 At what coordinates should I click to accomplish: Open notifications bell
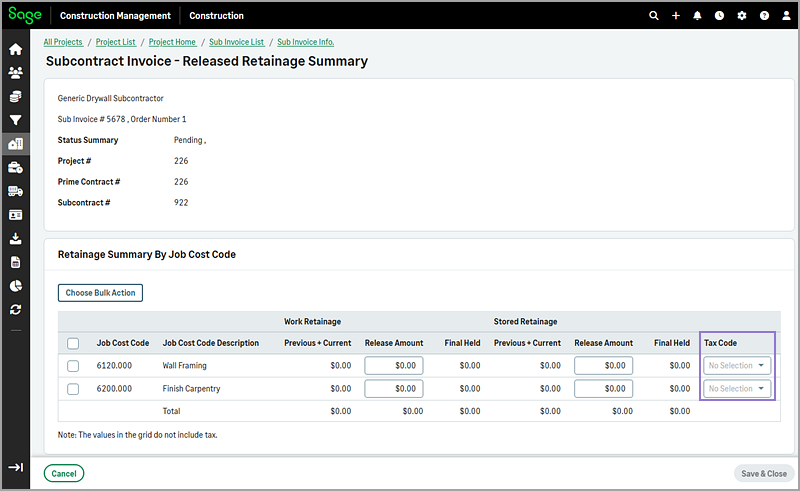tap(698, 16)
